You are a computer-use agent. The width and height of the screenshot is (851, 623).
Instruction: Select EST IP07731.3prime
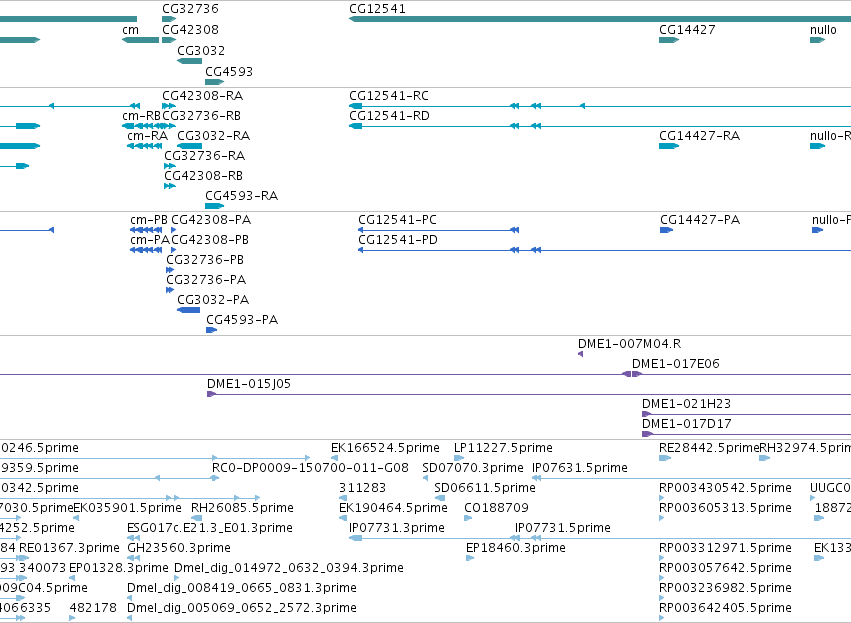pos(396,528)
